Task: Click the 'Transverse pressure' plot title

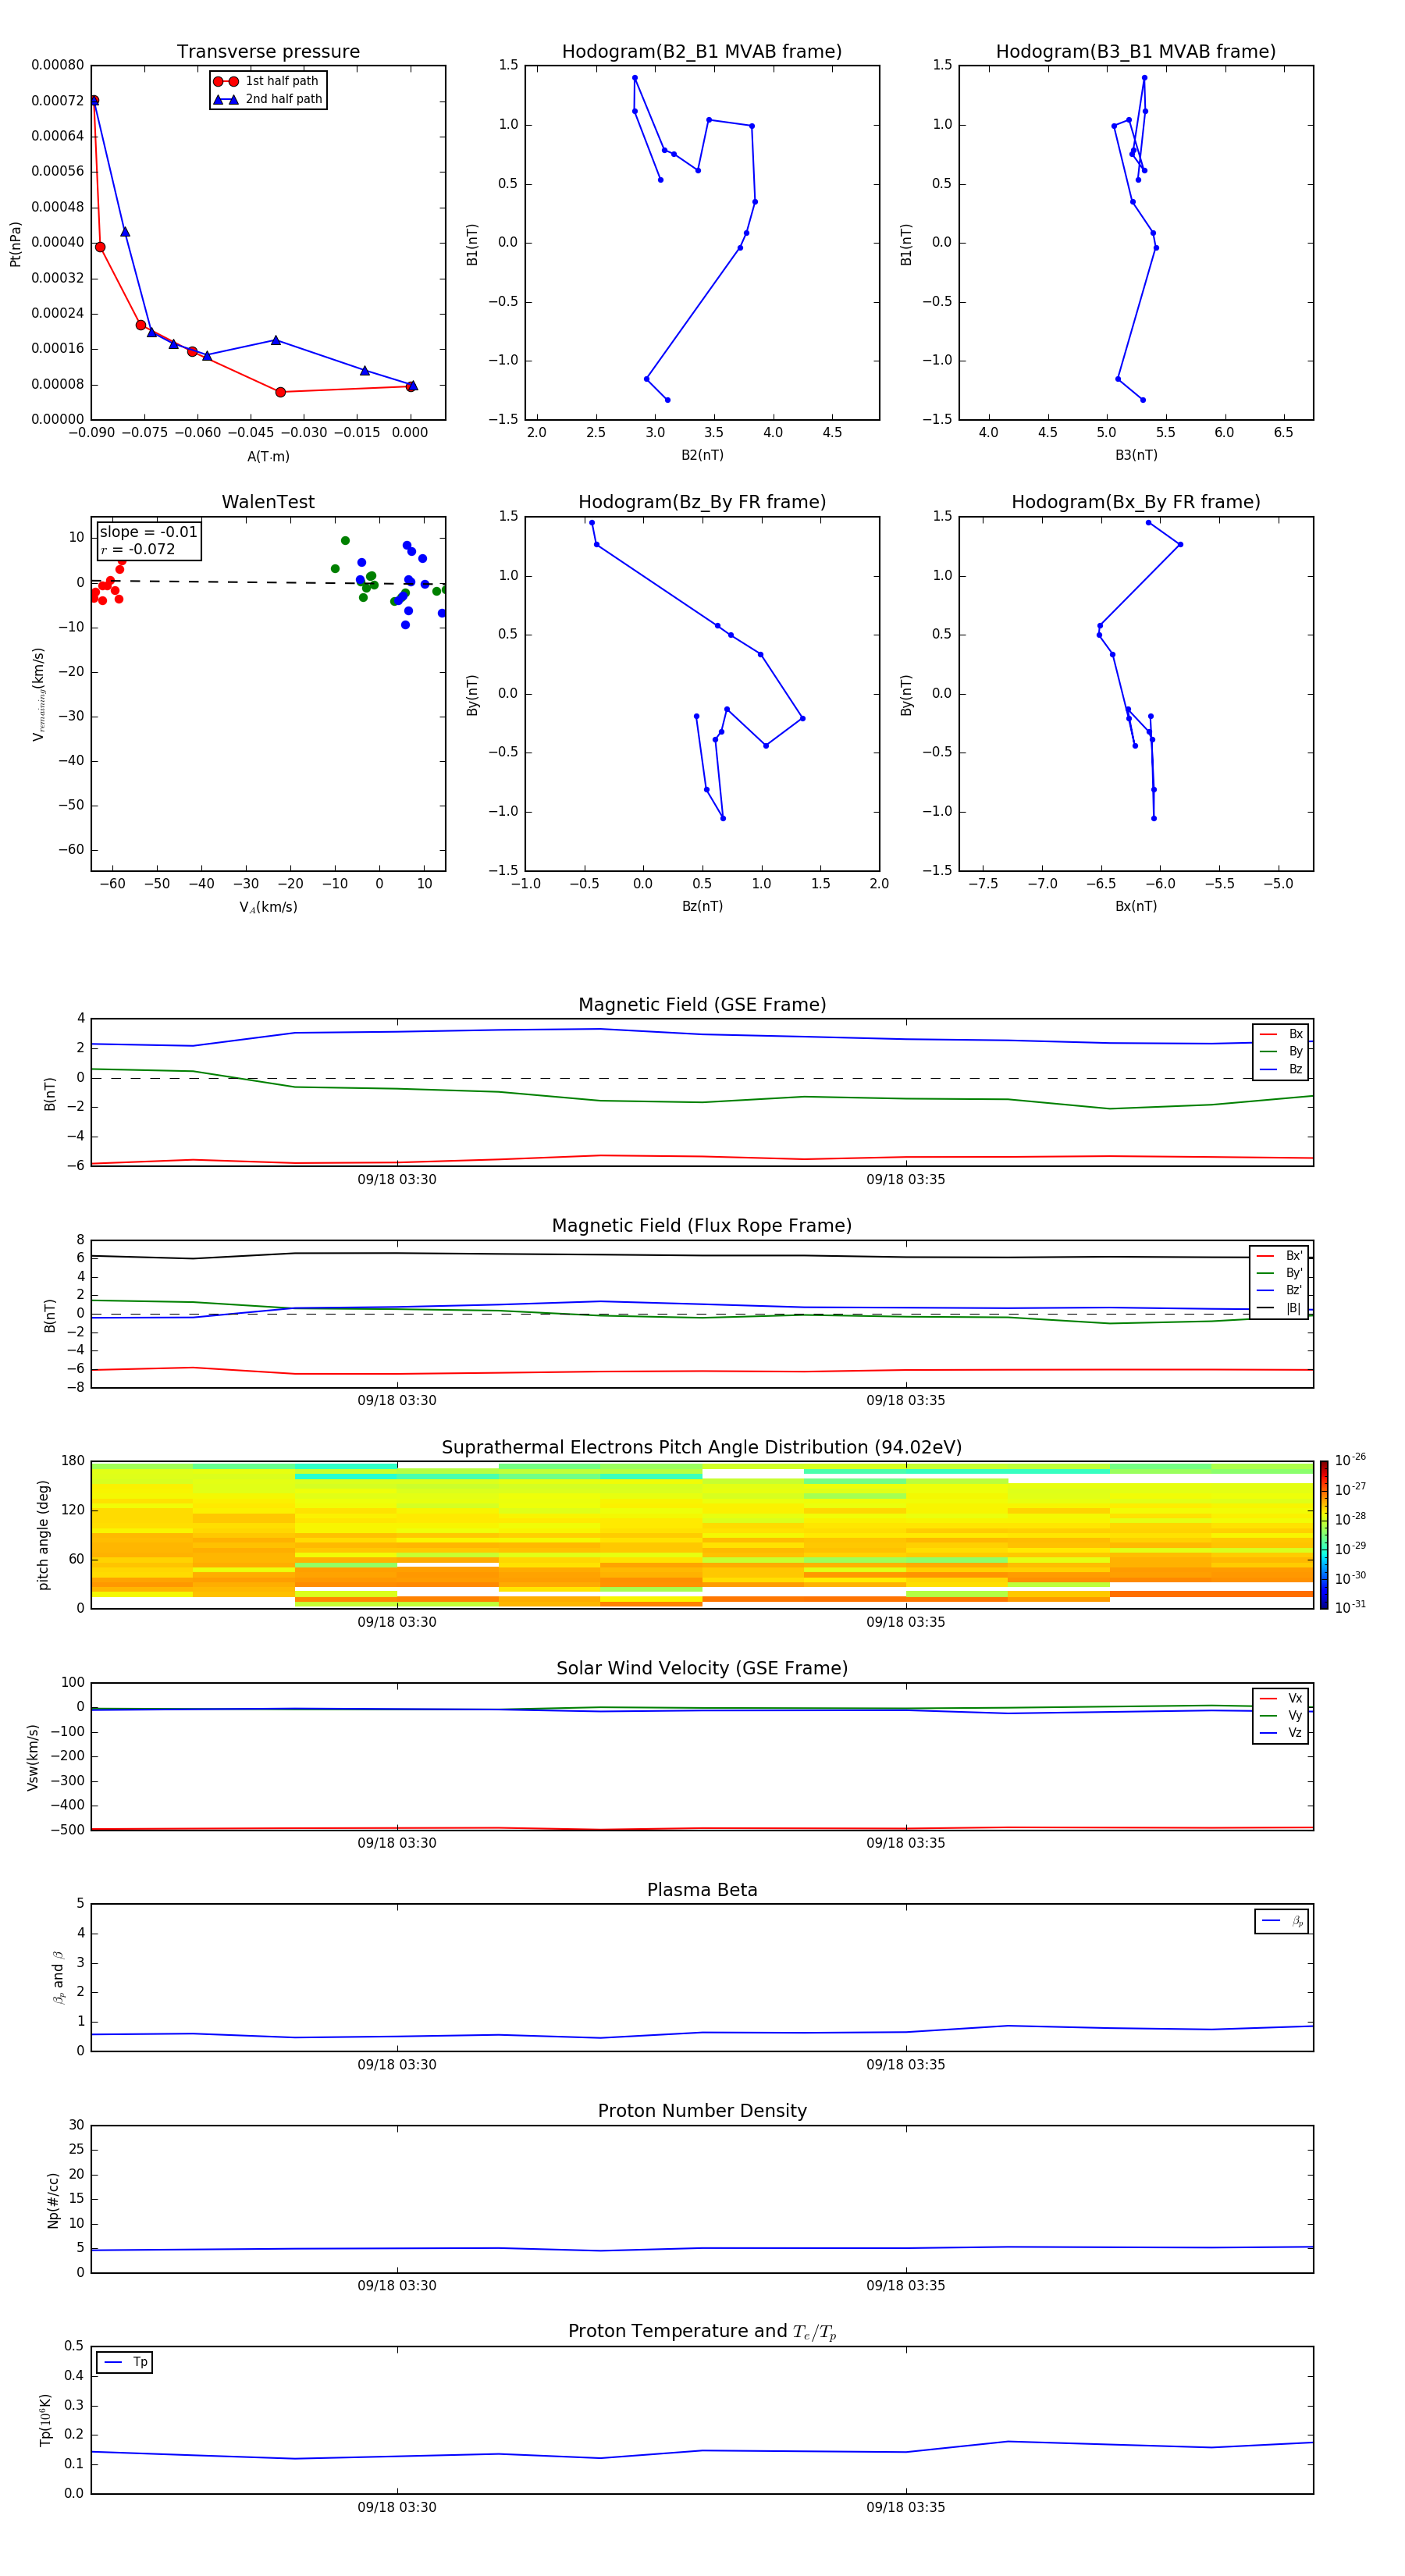Action: [x=268, y=52]
